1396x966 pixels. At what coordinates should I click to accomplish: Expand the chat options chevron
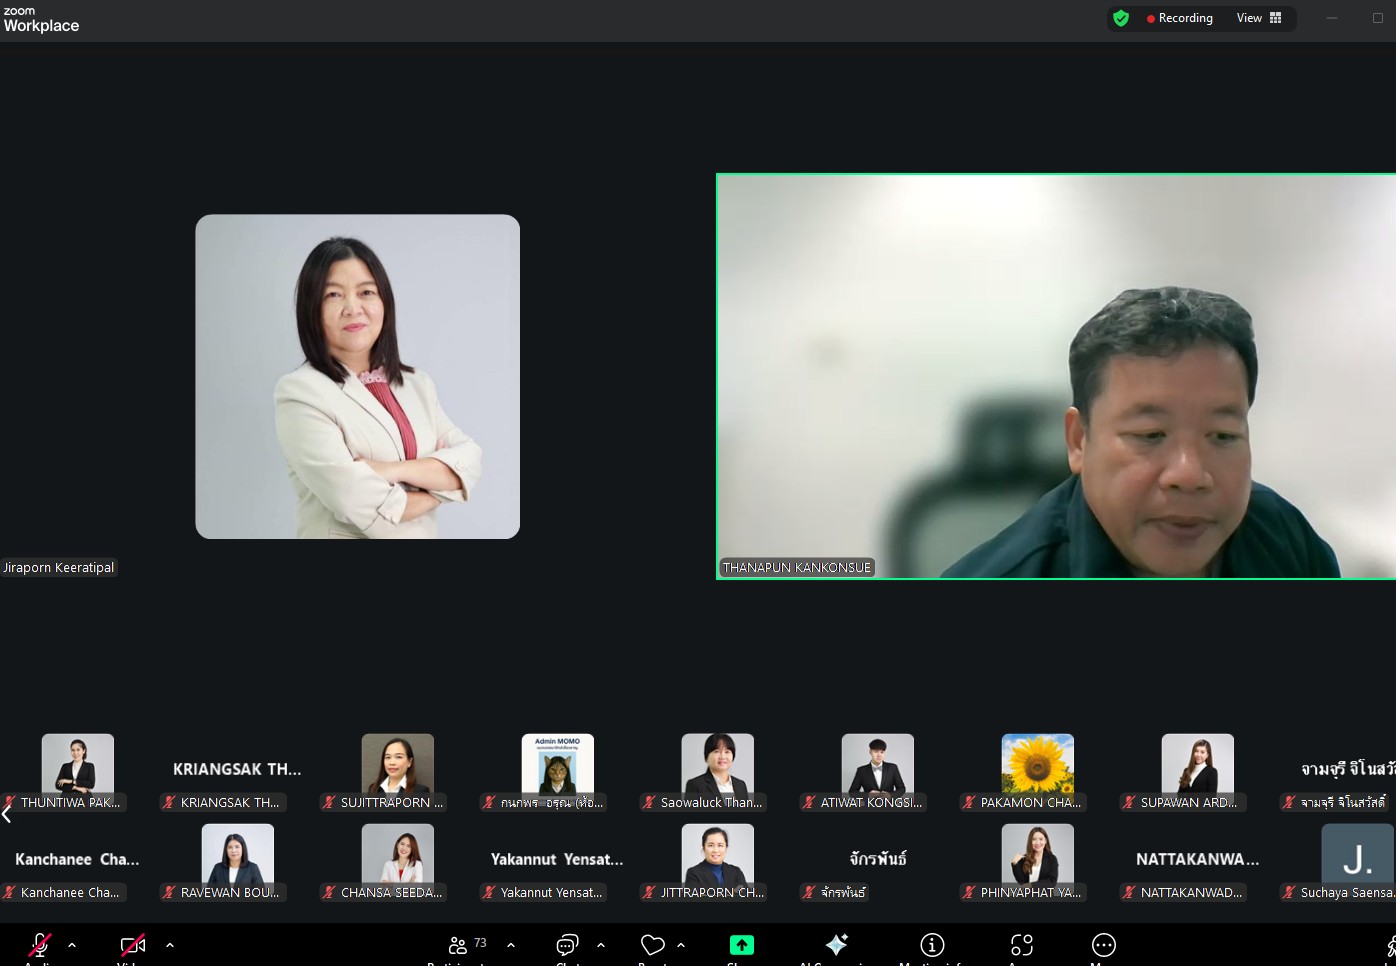(x=601, y=945)
